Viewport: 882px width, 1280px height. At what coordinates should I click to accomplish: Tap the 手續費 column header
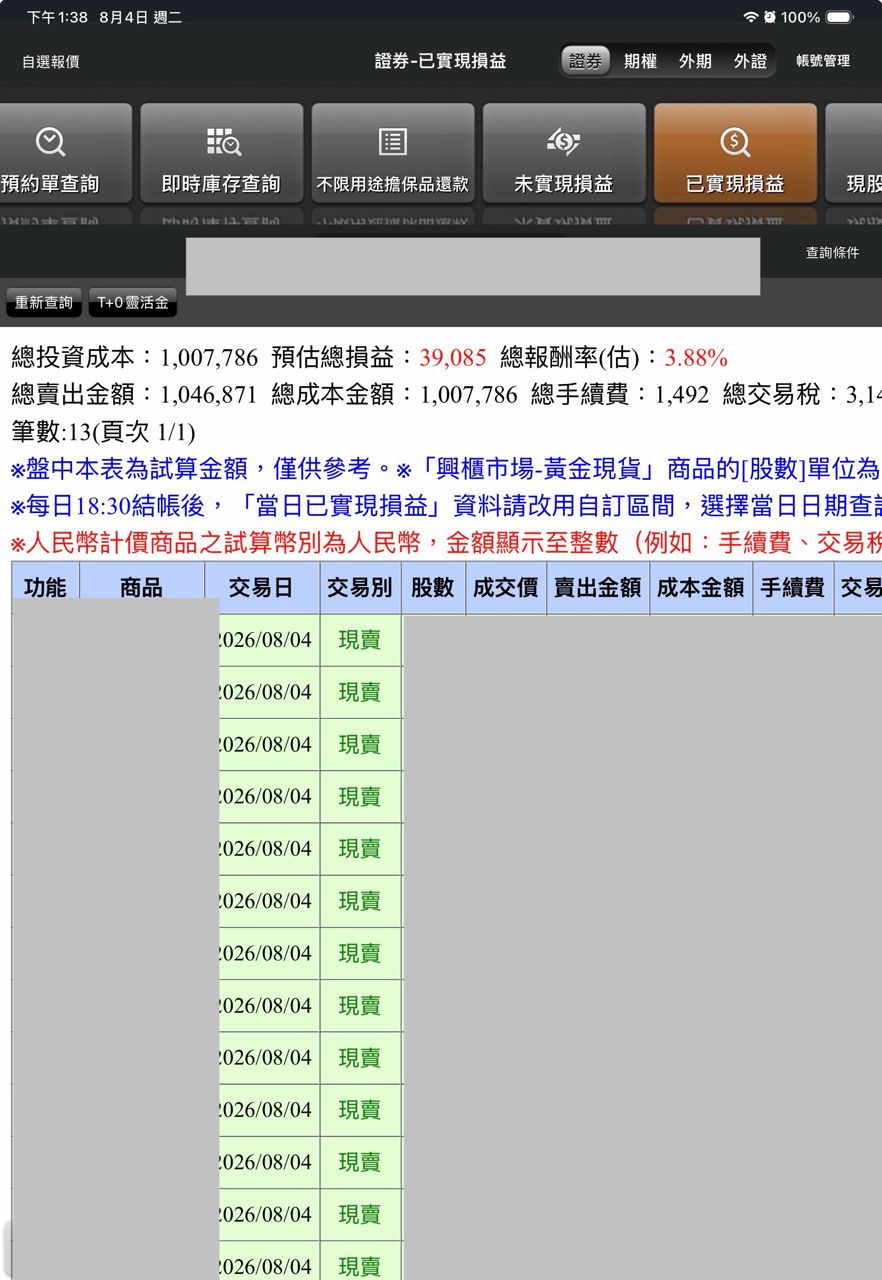click(x=793, y=588)
